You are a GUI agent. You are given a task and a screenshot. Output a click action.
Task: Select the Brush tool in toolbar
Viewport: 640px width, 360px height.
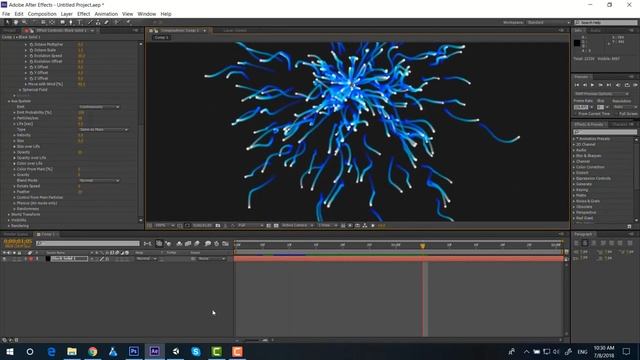click(90, 22)
